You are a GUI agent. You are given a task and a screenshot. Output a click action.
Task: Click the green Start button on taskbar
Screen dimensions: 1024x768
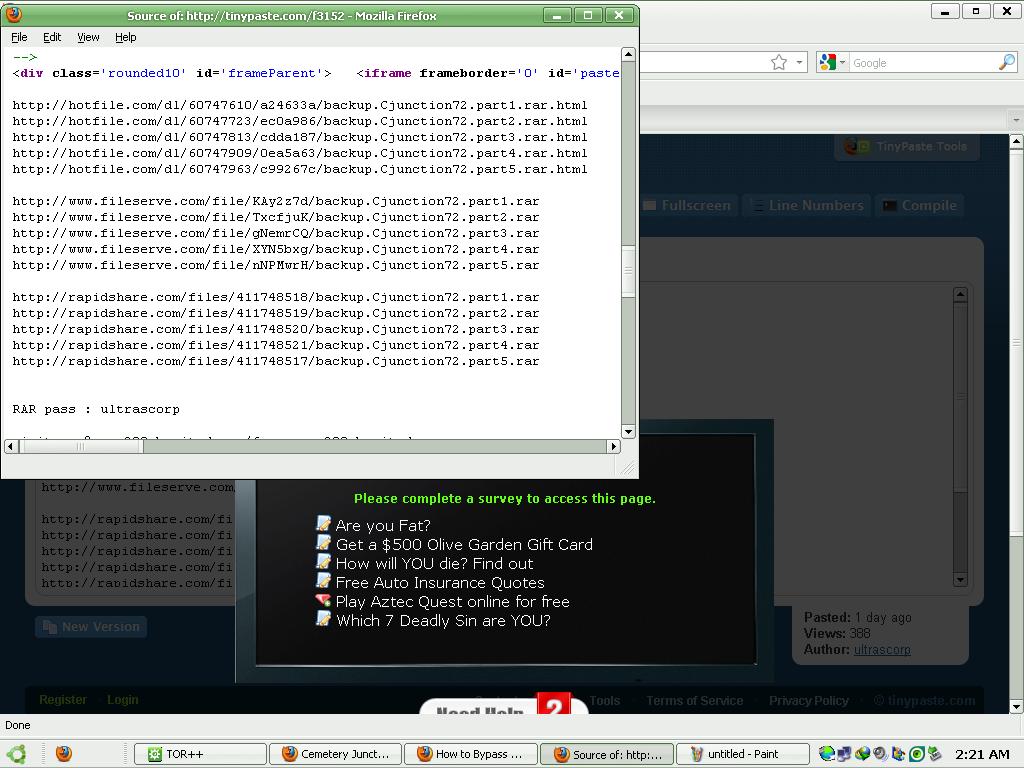click(16, 754)
